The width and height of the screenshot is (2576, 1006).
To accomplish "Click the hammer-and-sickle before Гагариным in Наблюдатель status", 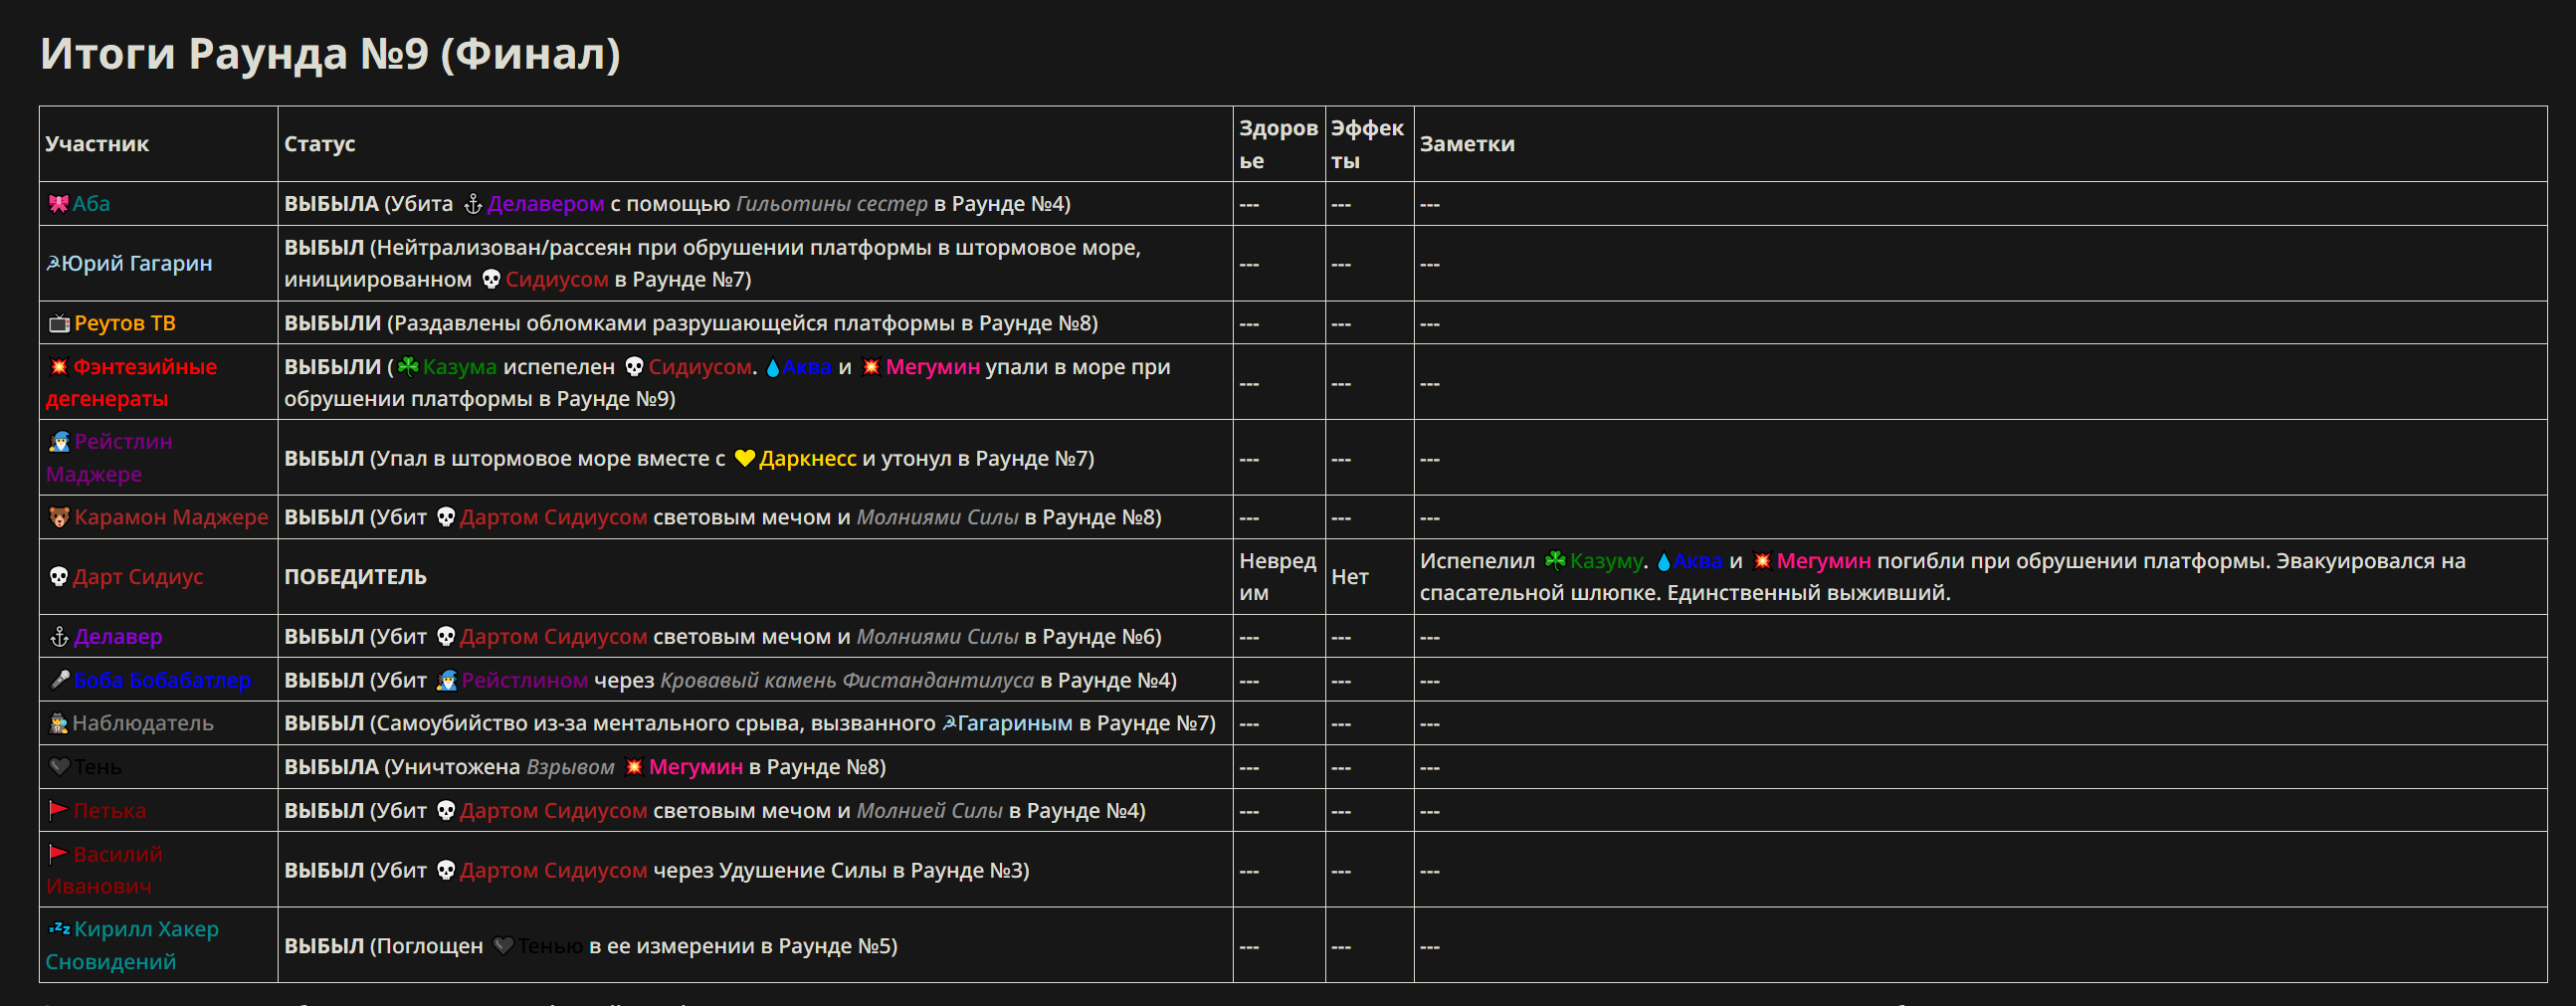I will click(949, 724).
